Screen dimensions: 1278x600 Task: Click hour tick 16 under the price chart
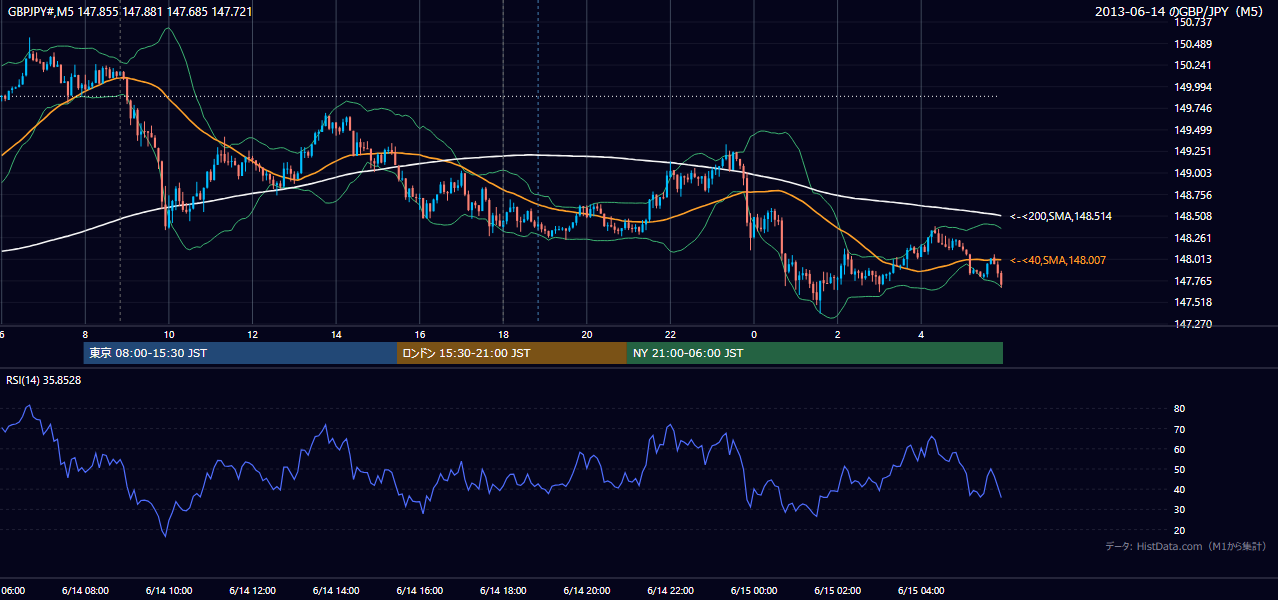pyautogui.click(x=420, y=334)
